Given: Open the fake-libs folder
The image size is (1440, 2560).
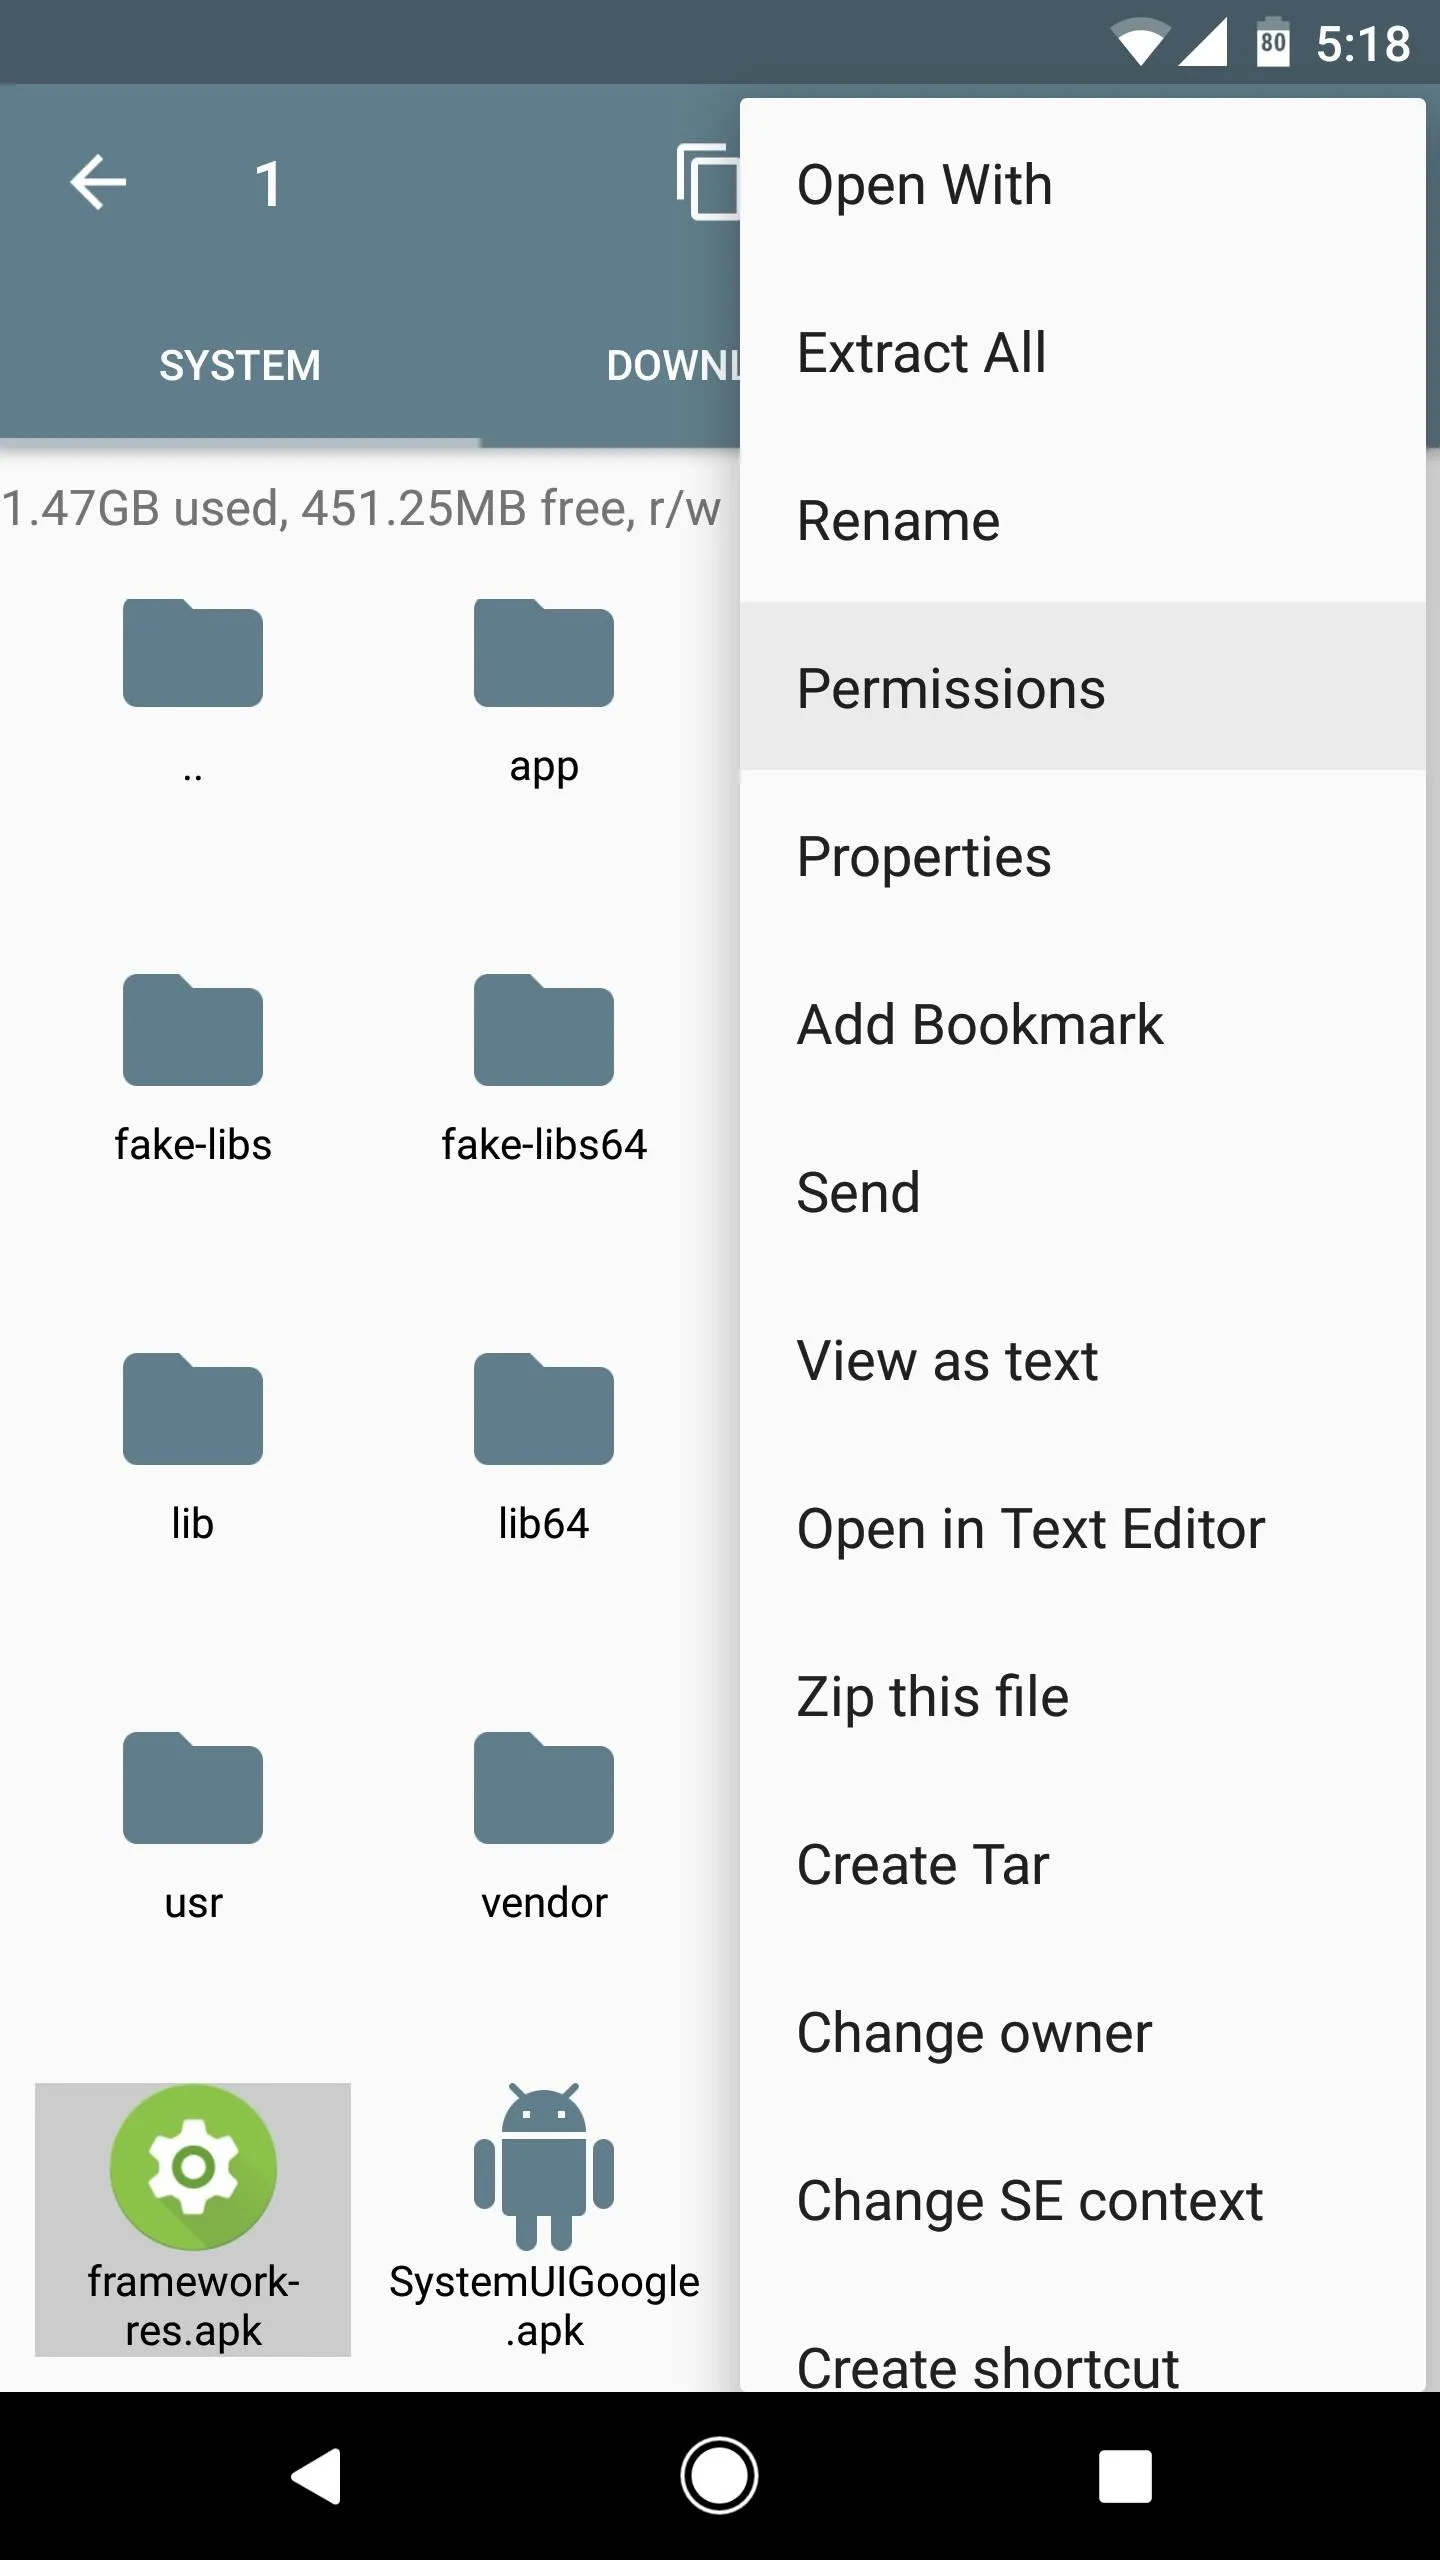Looking at the screenshot, I should coord(193,1070).
